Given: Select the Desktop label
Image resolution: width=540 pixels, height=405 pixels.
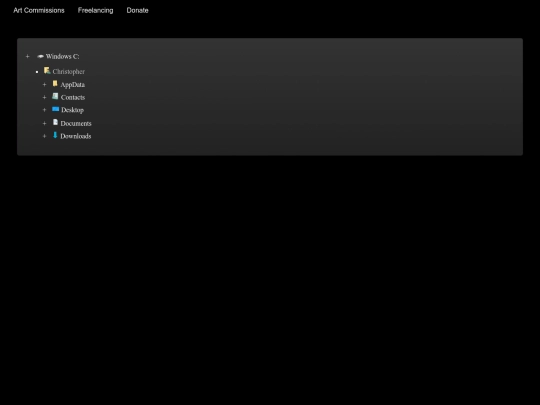Looking at the screenshot, I should [72, 110].
